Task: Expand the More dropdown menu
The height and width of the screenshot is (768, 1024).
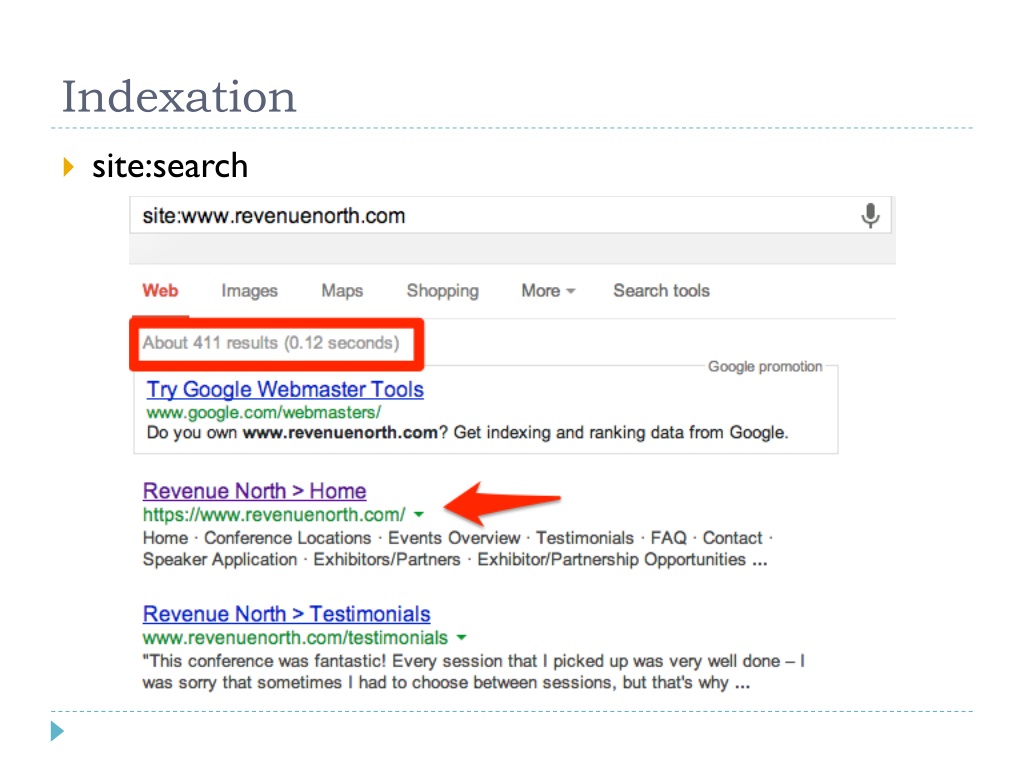Action: point(548,291)
